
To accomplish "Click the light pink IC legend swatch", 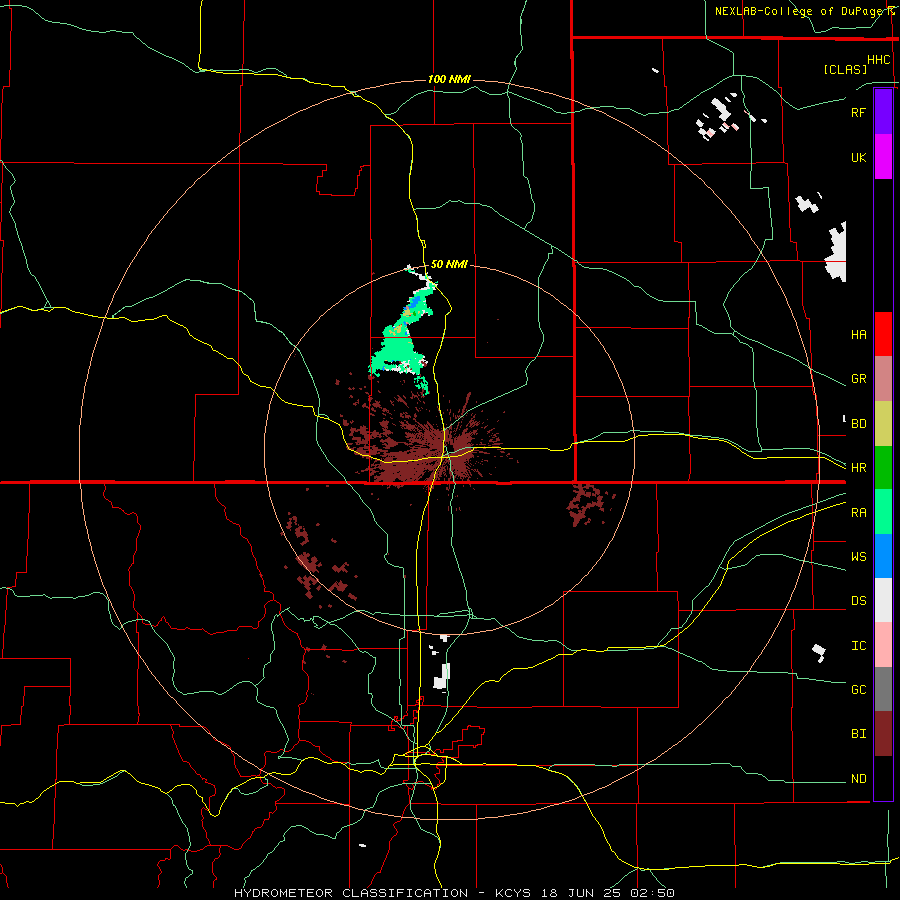I will [x=883, y=645].
